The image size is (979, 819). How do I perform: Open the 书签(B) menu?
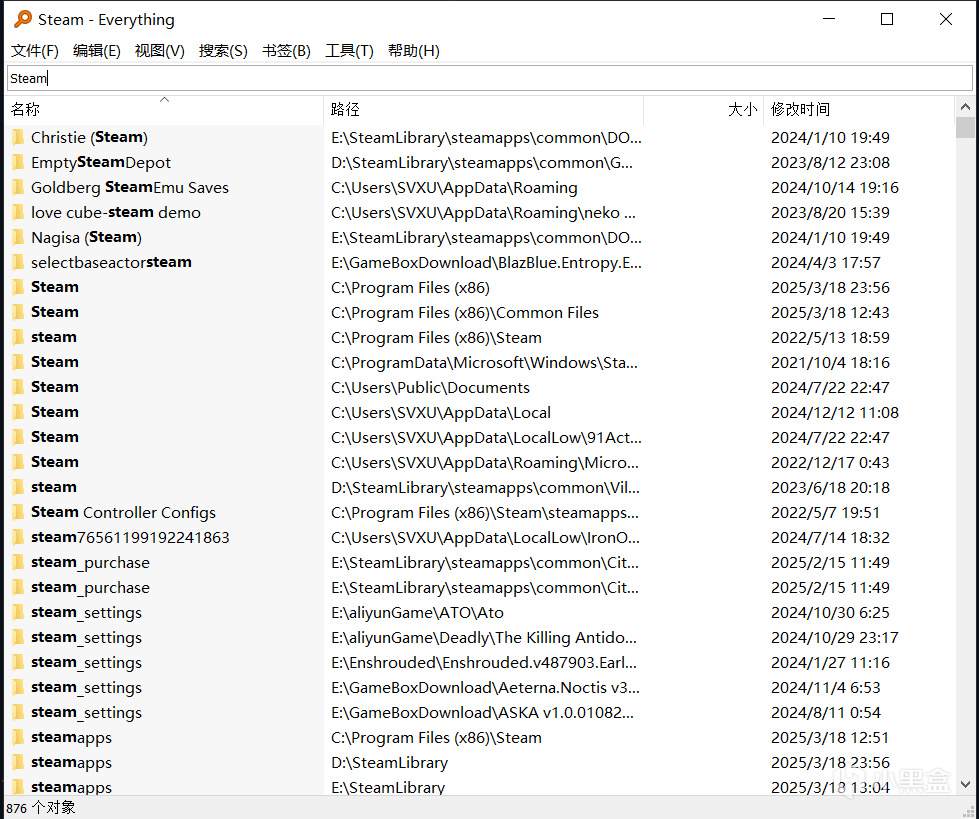[x=286, y=51]
